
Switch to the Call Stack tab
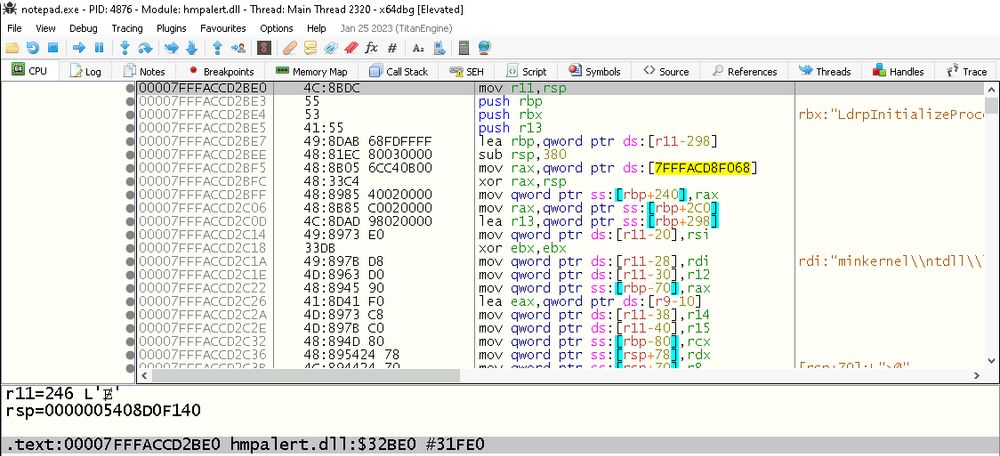(x=399, y=71)
